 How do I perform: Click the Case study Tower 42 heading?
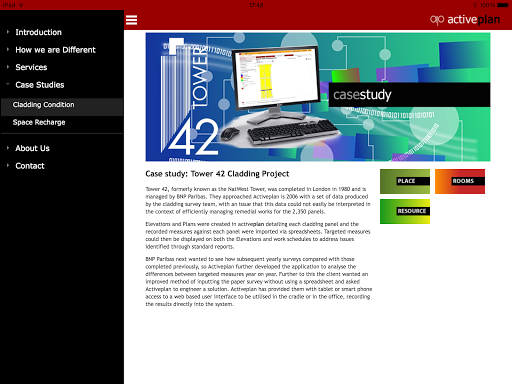pos(217,174)
